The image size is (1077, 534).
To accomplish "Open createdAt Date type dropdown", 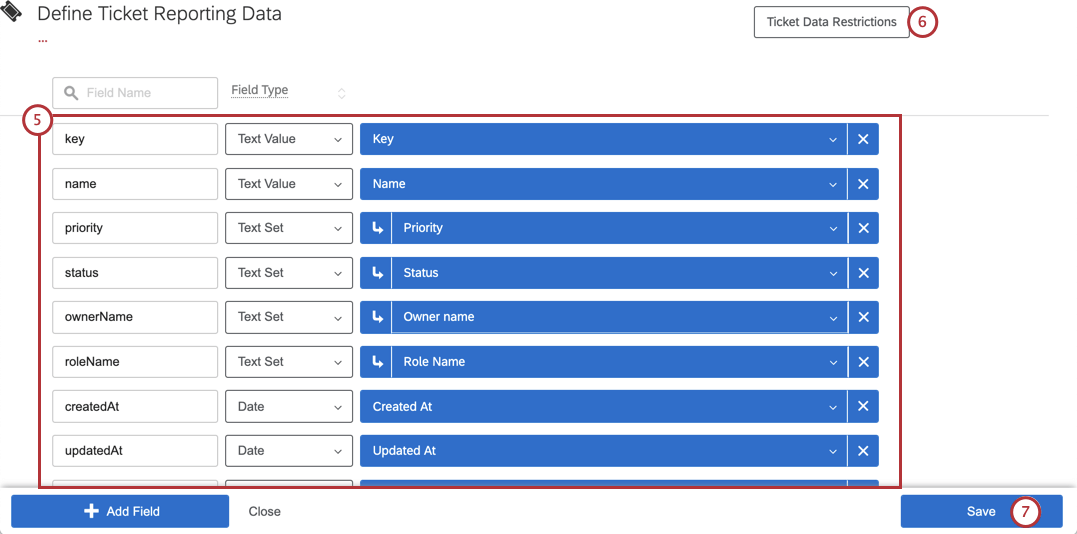I will [x=289, y=407].
